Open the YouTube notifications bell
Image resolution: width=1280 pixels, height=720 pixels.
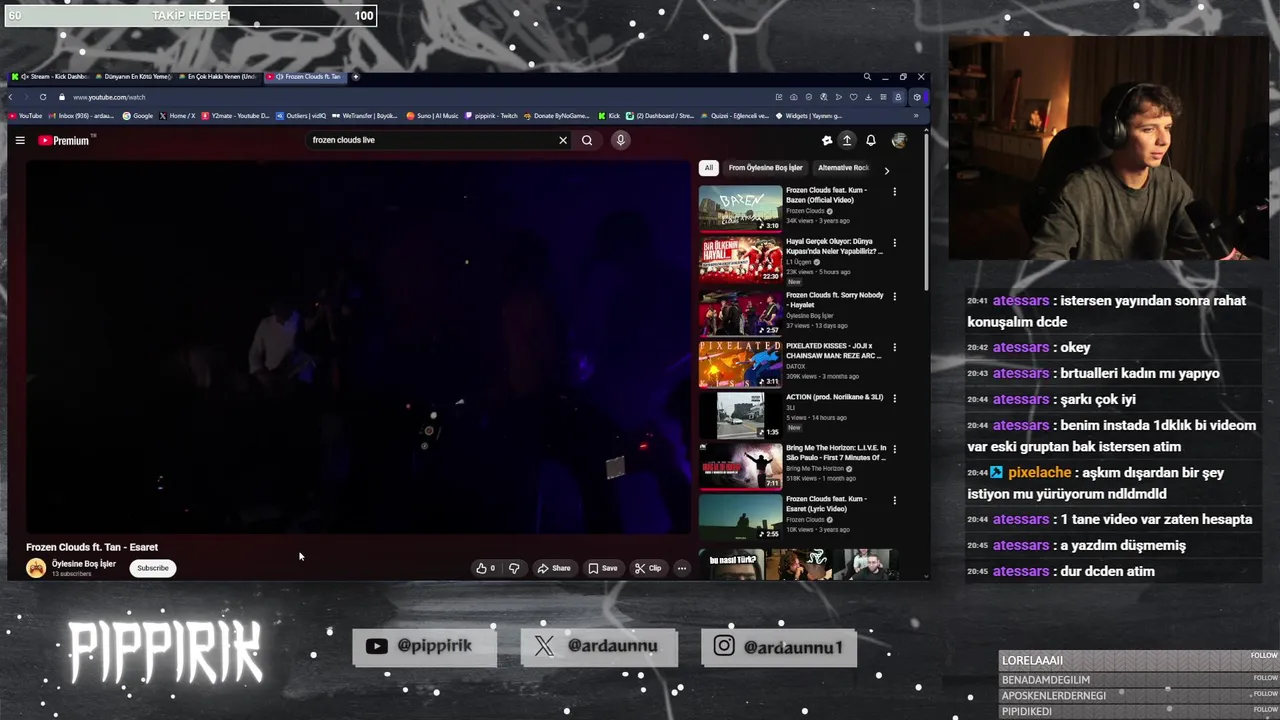[870, 141]
